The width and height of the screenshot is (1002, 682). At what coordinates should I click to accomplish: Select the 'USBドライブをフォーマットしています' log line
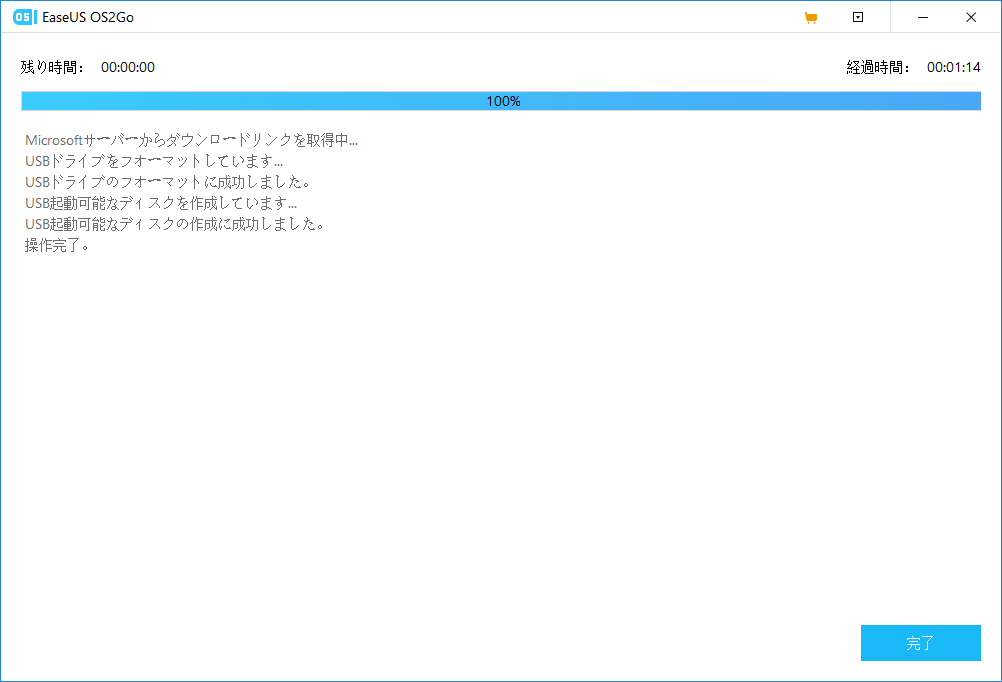(x=153, y=161)
